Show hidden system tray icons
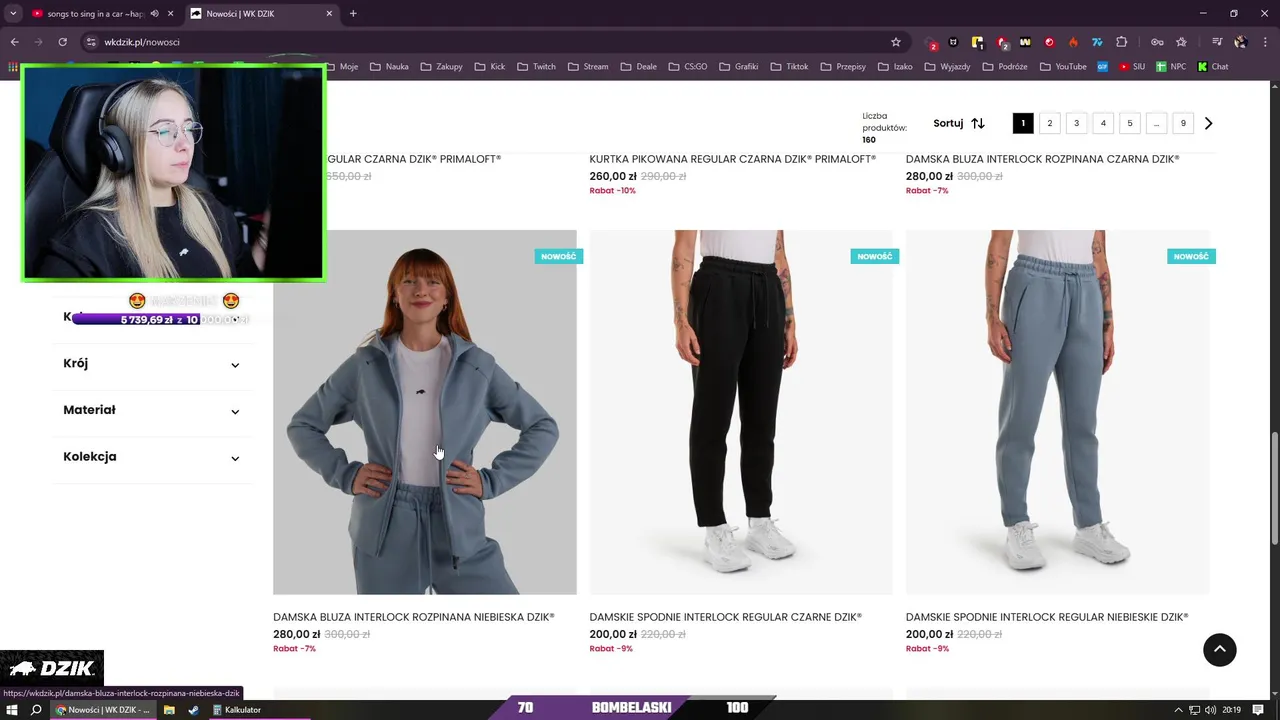This screenshot has height=720, width=1280. point(1178,710)
